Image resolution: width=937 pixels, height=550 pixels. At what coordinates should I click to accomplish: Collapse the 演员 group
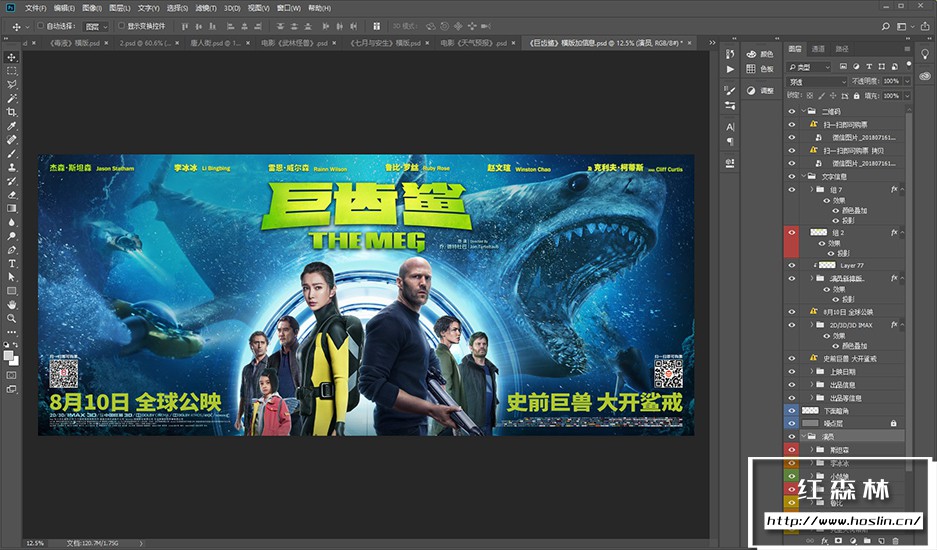(803, 436)
